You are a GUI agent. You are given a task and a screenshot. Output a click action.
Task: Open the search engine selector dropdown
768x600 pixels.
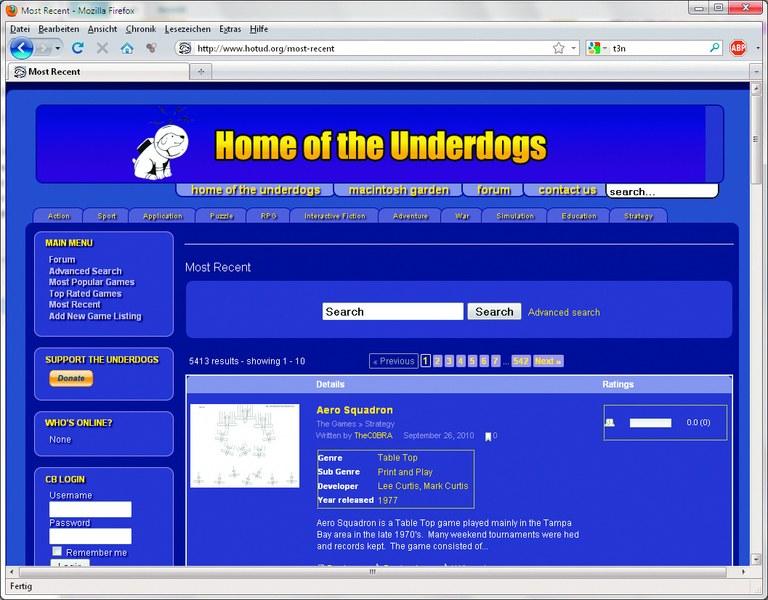598,48
